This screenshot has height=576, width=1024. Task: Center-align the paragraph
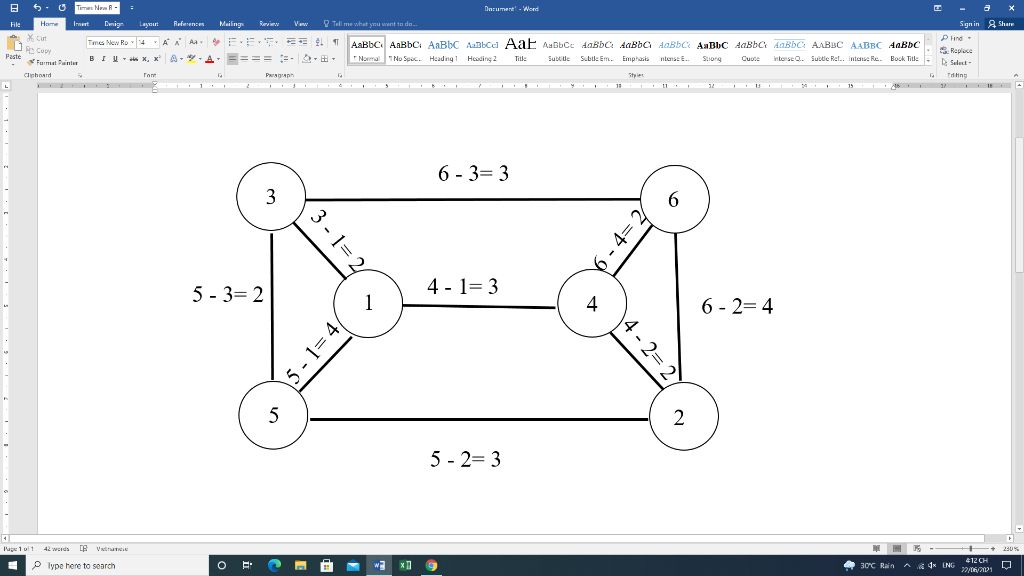tap(244, 59)
